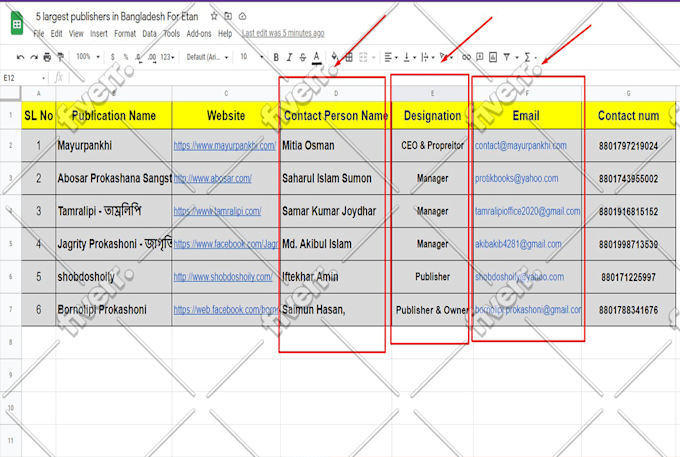The height and width of the screenshot is (457, 680).
Task: Open the name box E12 dropdown
Action: tap(43, 78)
